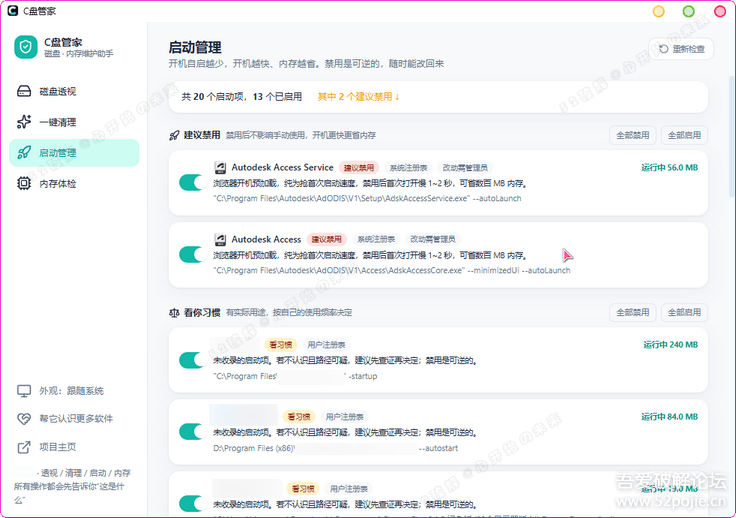The height and width of the screenshot is (518, 736).
Task: Click the yellow minimize window button
Action: [x=659, y=11]
